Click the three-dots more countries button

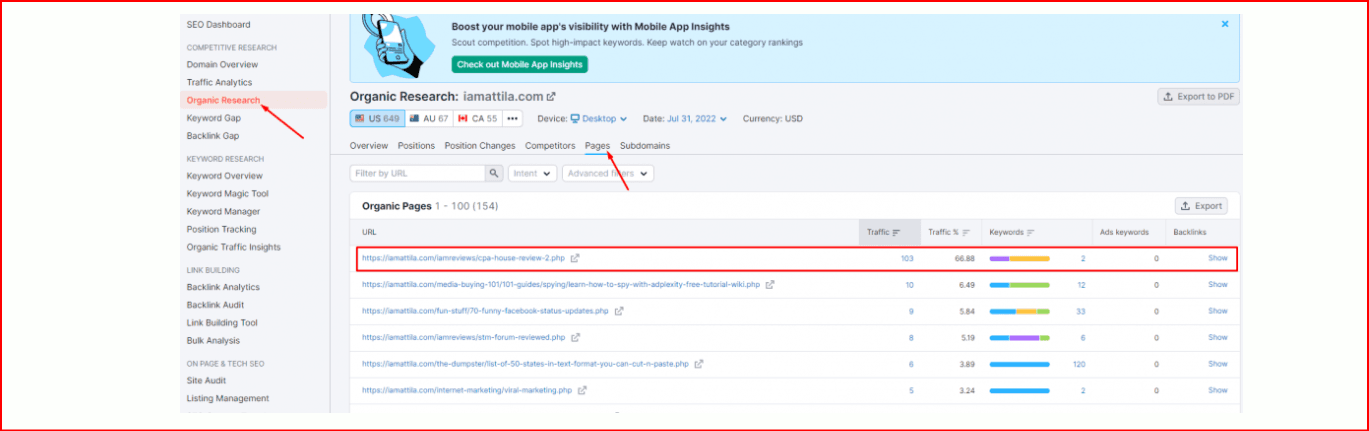[x=512, y=119]
